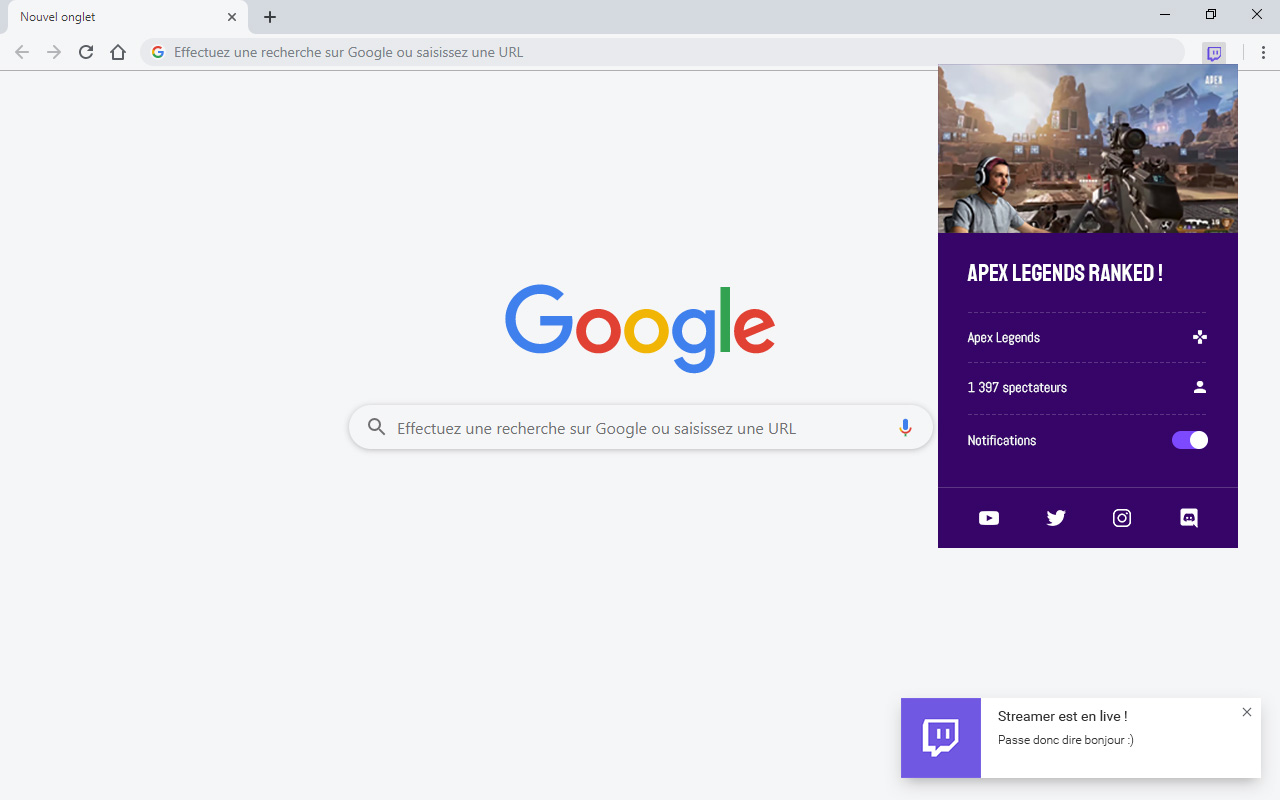The width and height of the screenshot is (1280, 800).
Task: Click the magnifier icon in search box
Action: tap(377, 428)
